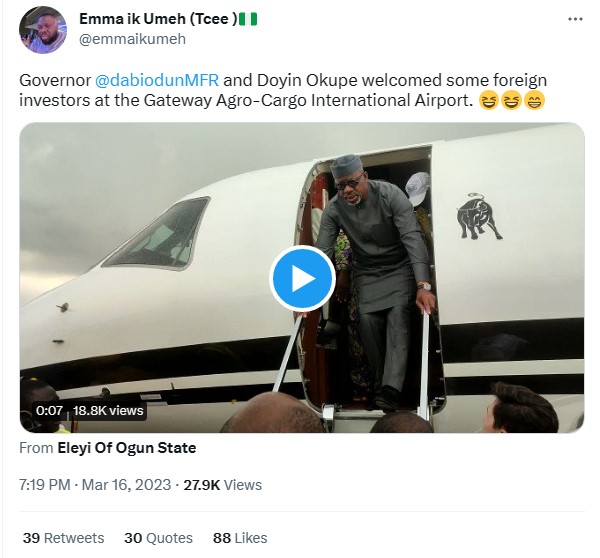This screenshot has height=558, width=600.
Task: Open the @dabiodunMFR mention link
Action: pos(150,79)
